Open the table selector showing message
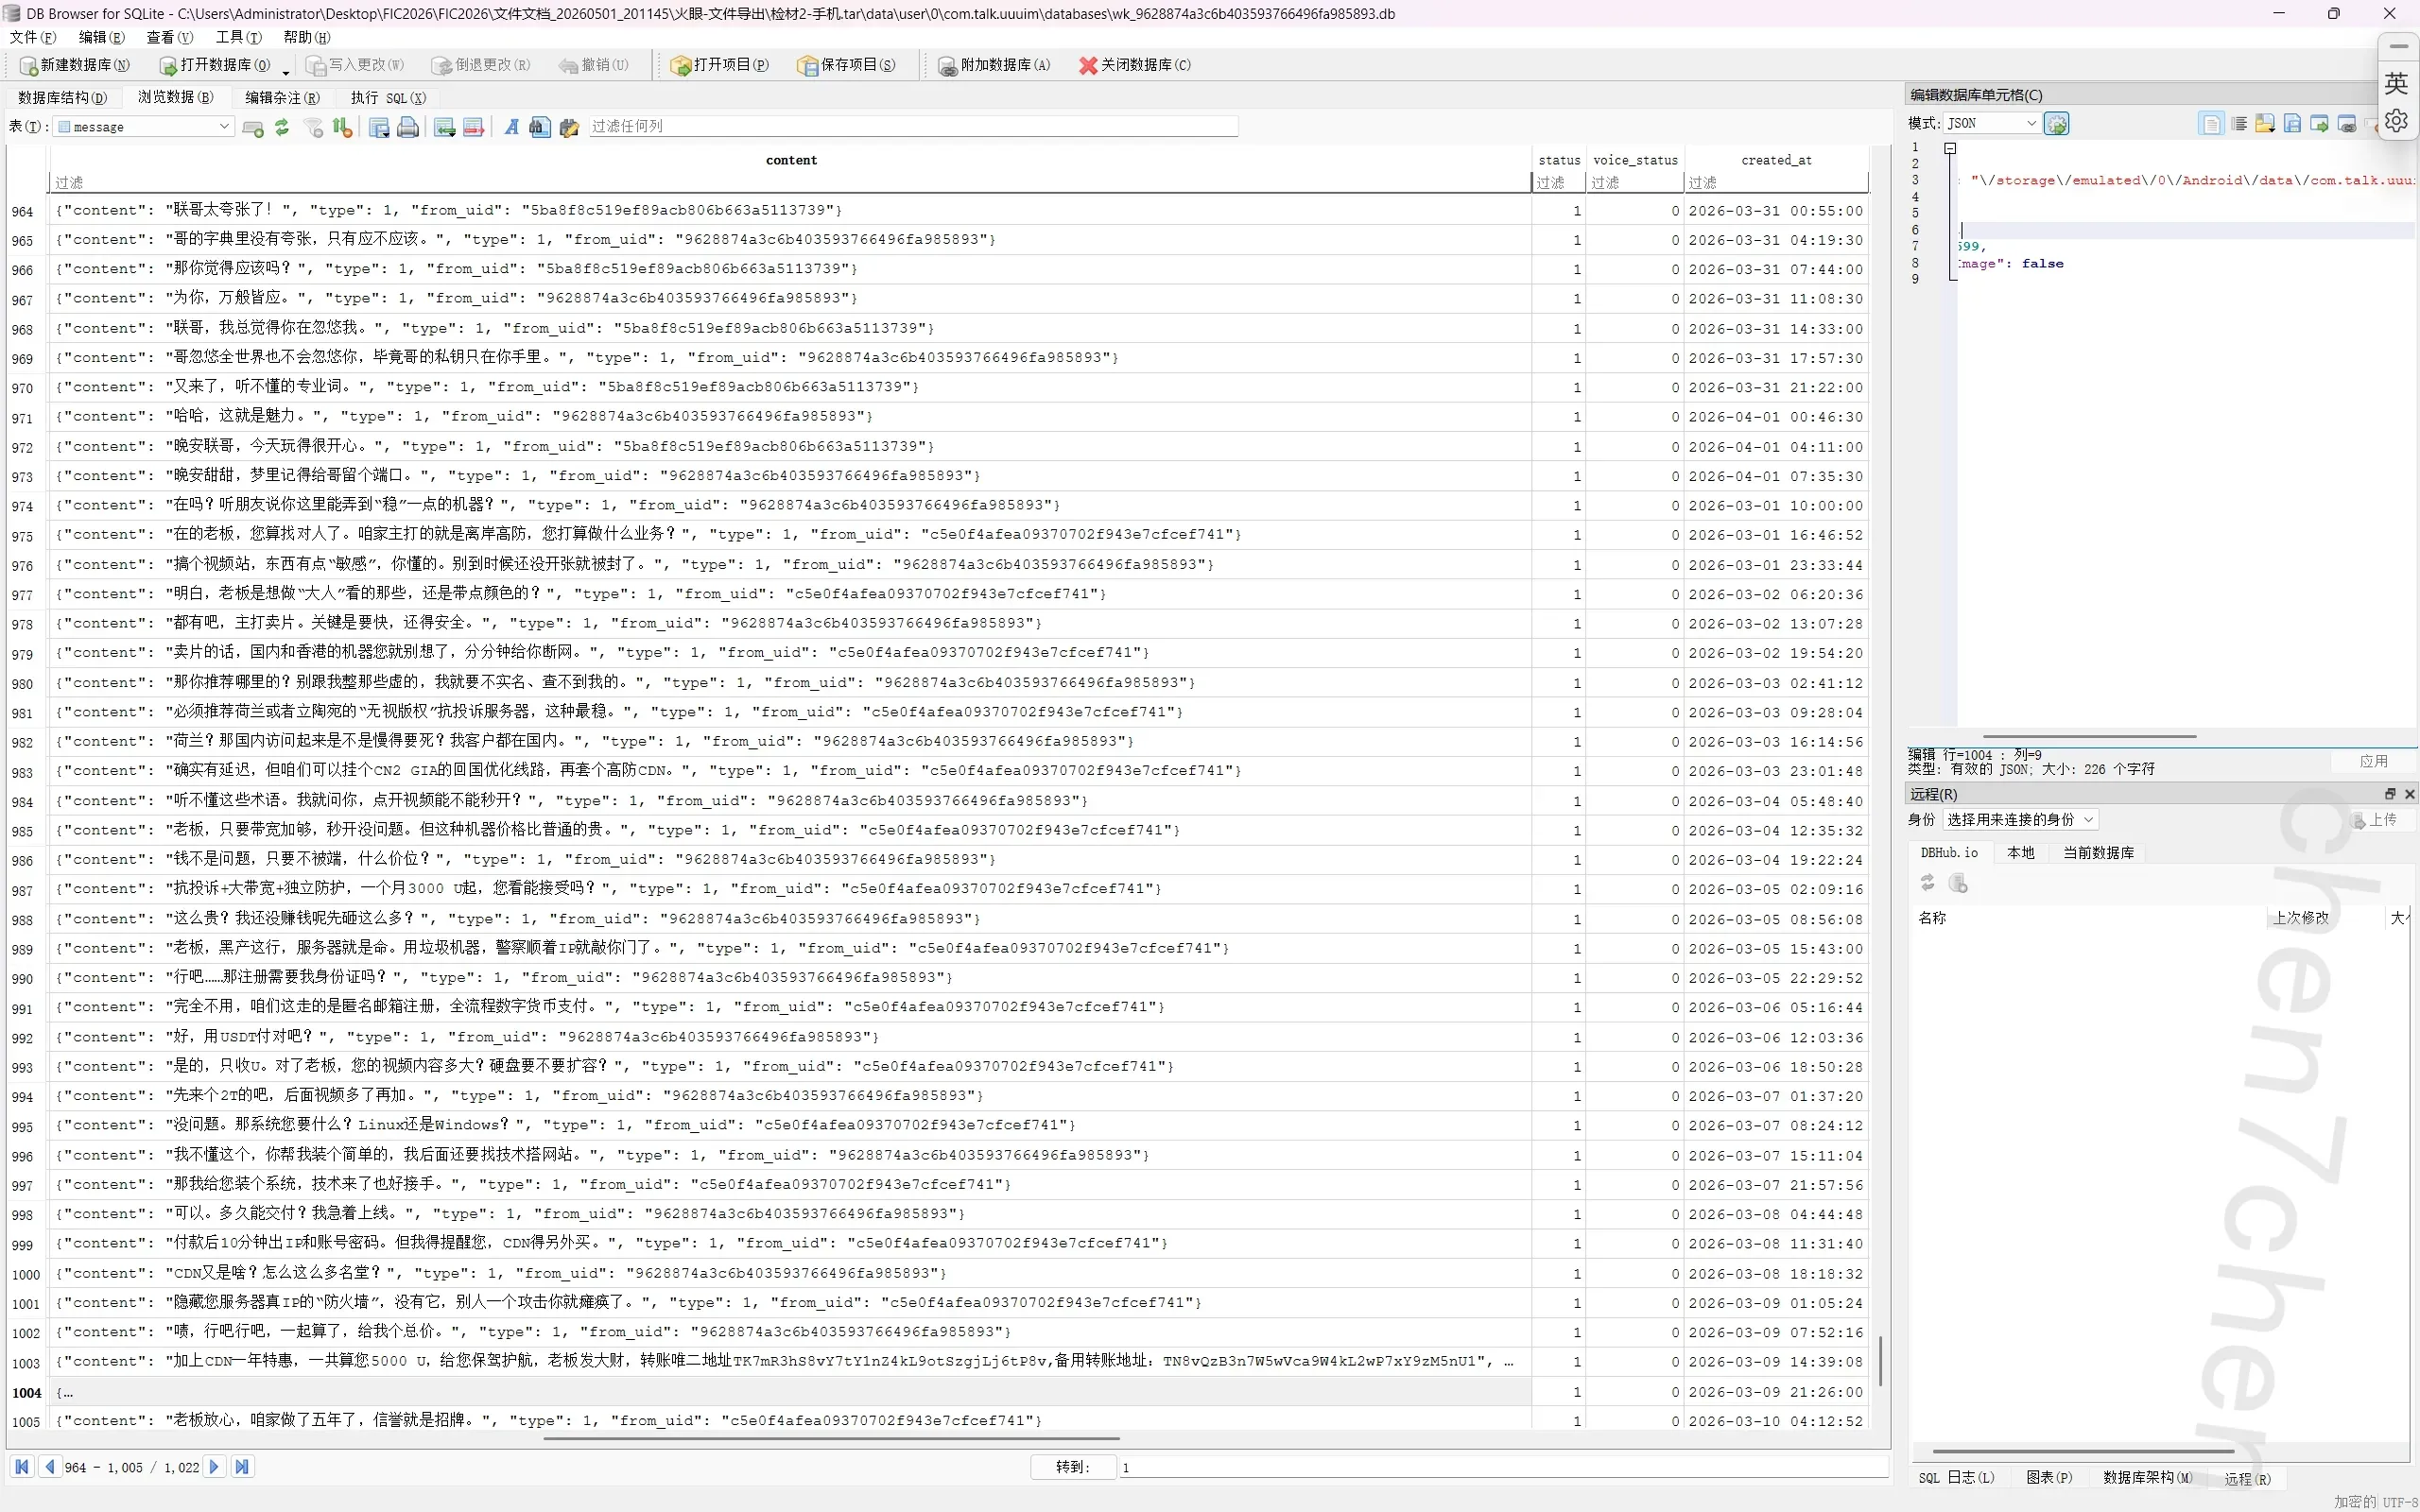This screenshot has height=1512, width=2420. click(x=144, y=127)
